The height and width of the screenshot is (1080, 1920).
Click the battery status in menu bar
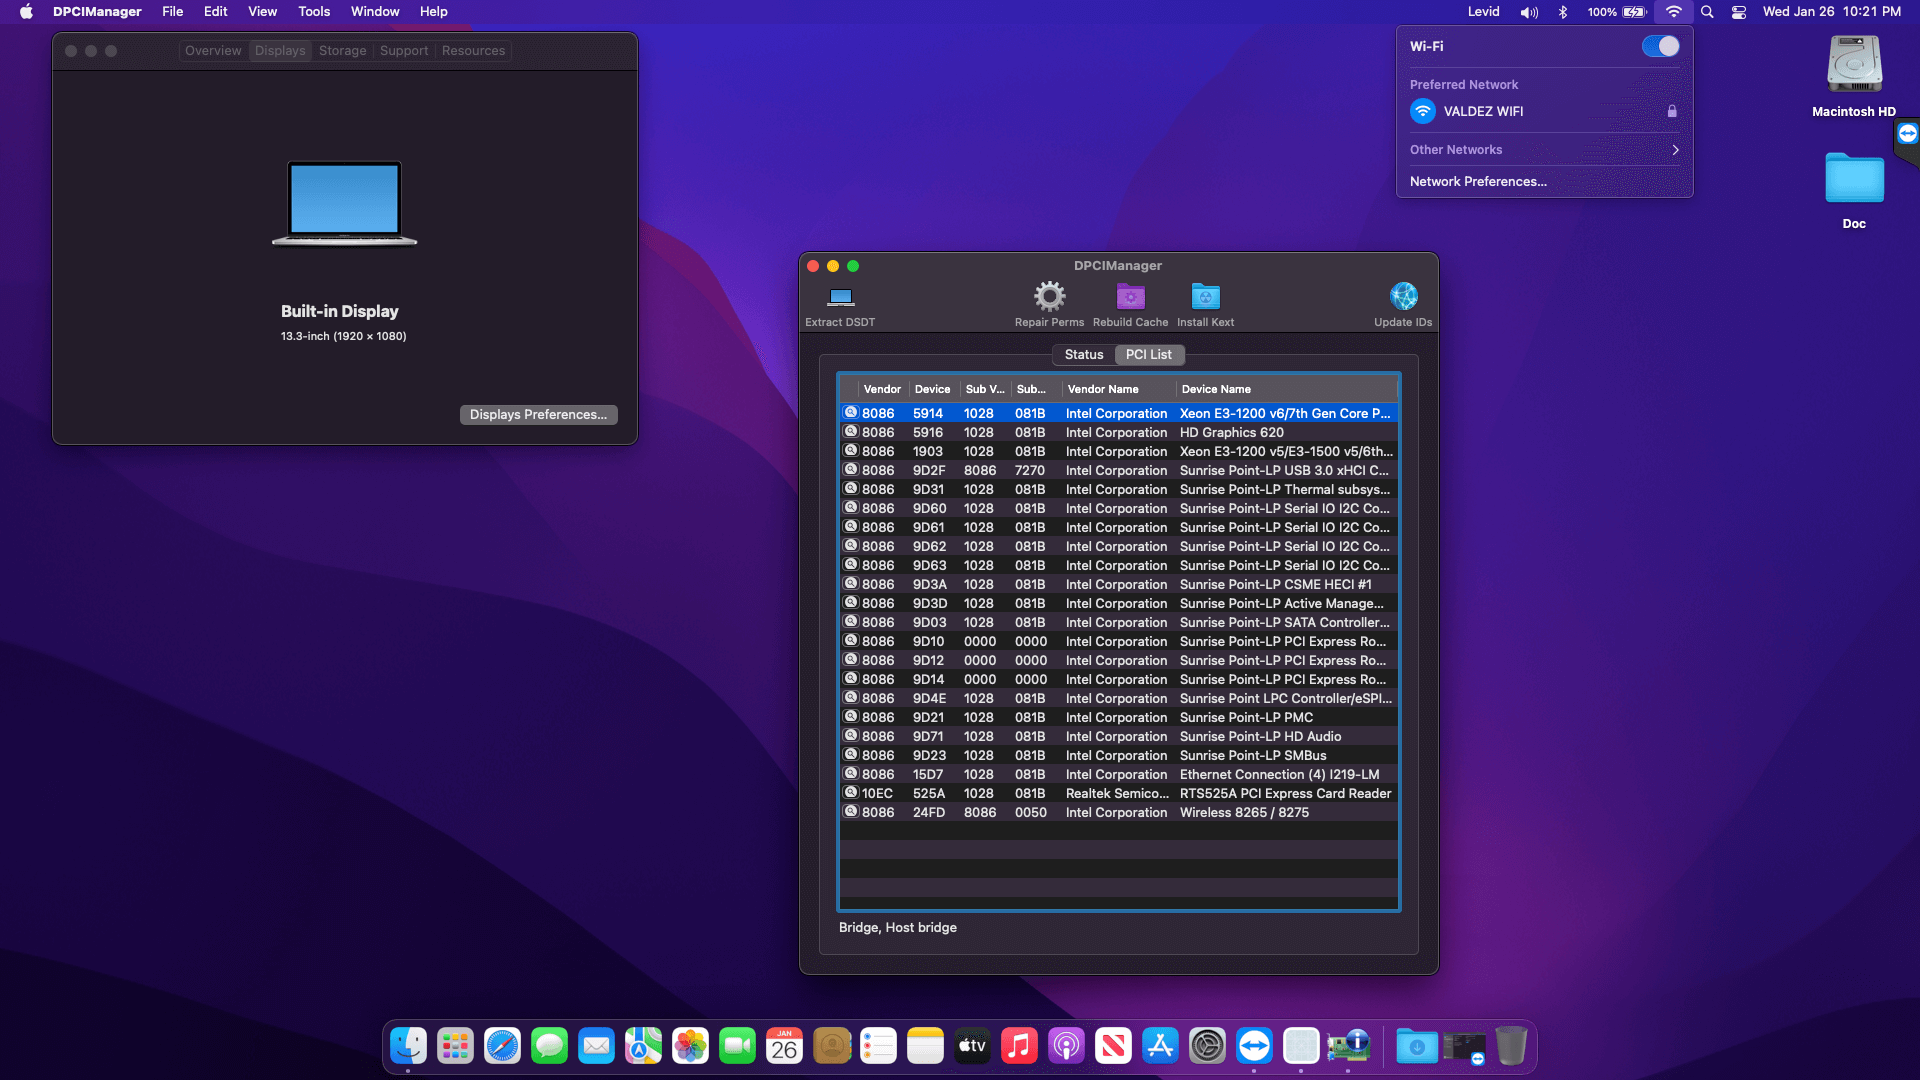(1617, 12)
